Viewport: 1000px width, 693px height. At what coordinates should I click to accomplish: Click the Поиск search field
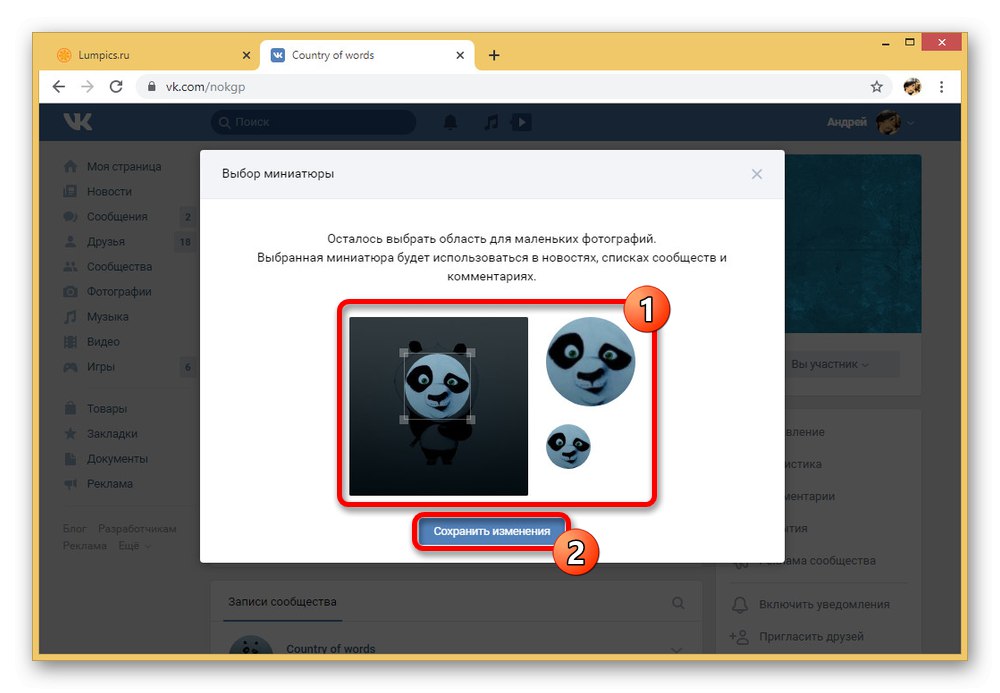click(x=313, y=122)
